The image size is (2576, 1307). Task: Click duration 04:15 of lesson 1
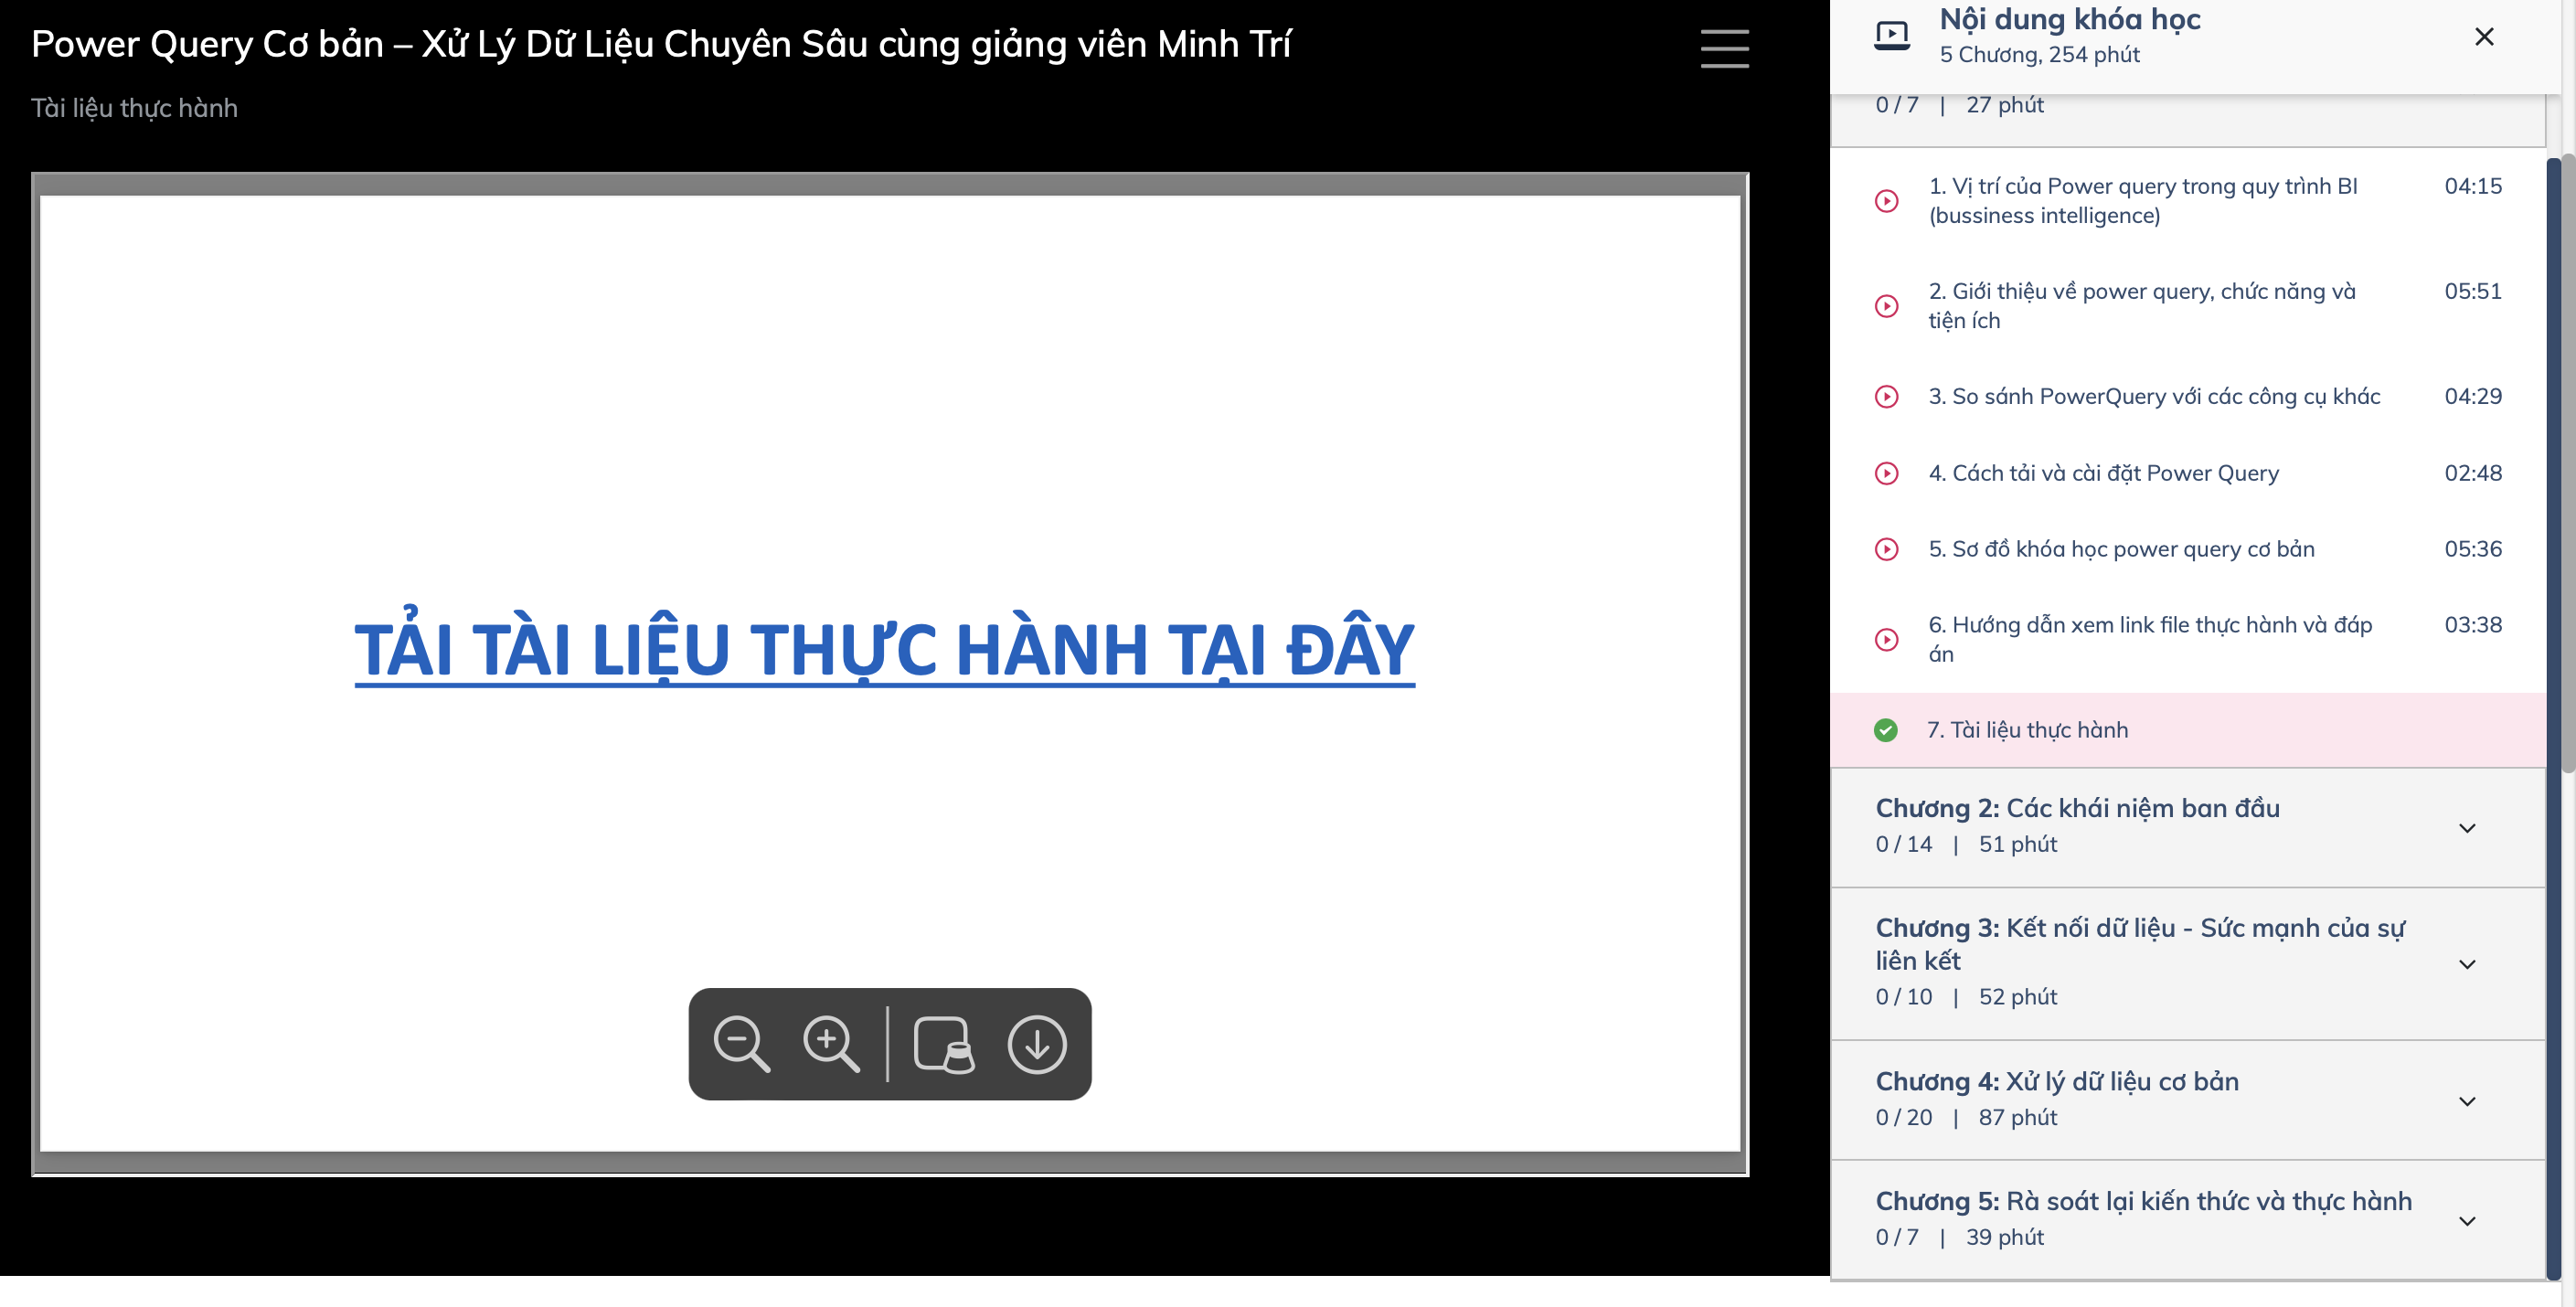[2473, 186]
